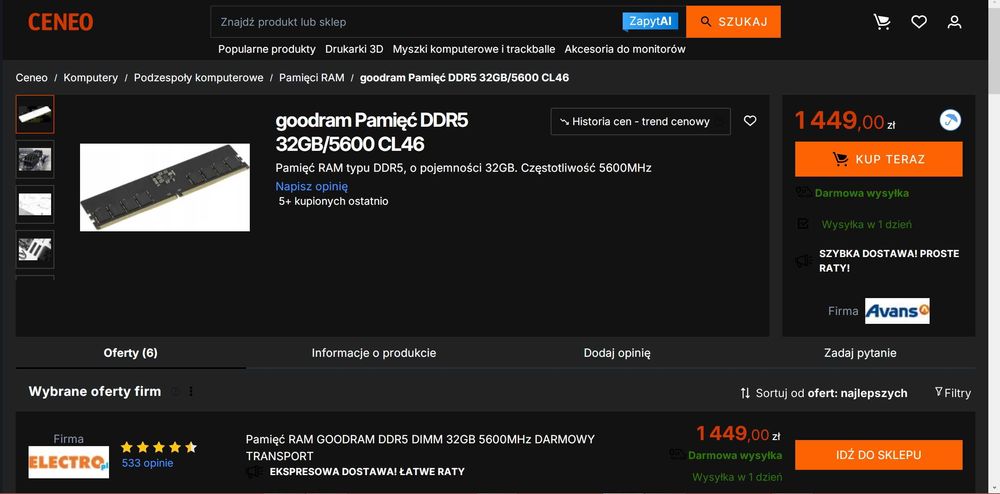Image resolution: width=1000 pixels, height=494 pixels.
Task: Open Sortuj od ofert: najlepszych sort dropdown
Action: (823, 393)
